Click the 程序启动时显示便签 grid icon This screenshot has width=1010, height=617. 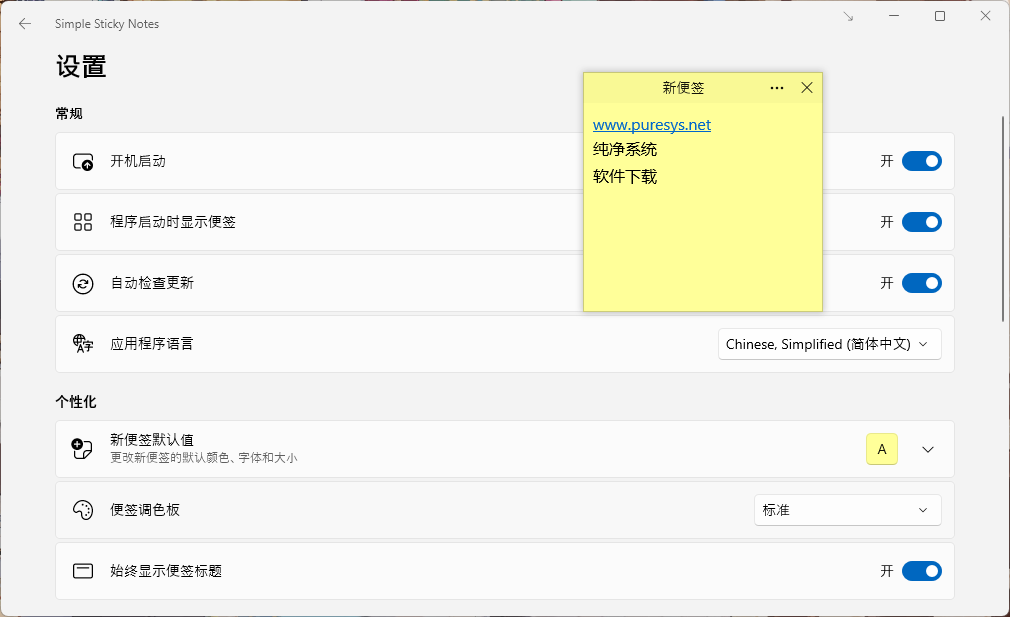click(x=82, y=222)
